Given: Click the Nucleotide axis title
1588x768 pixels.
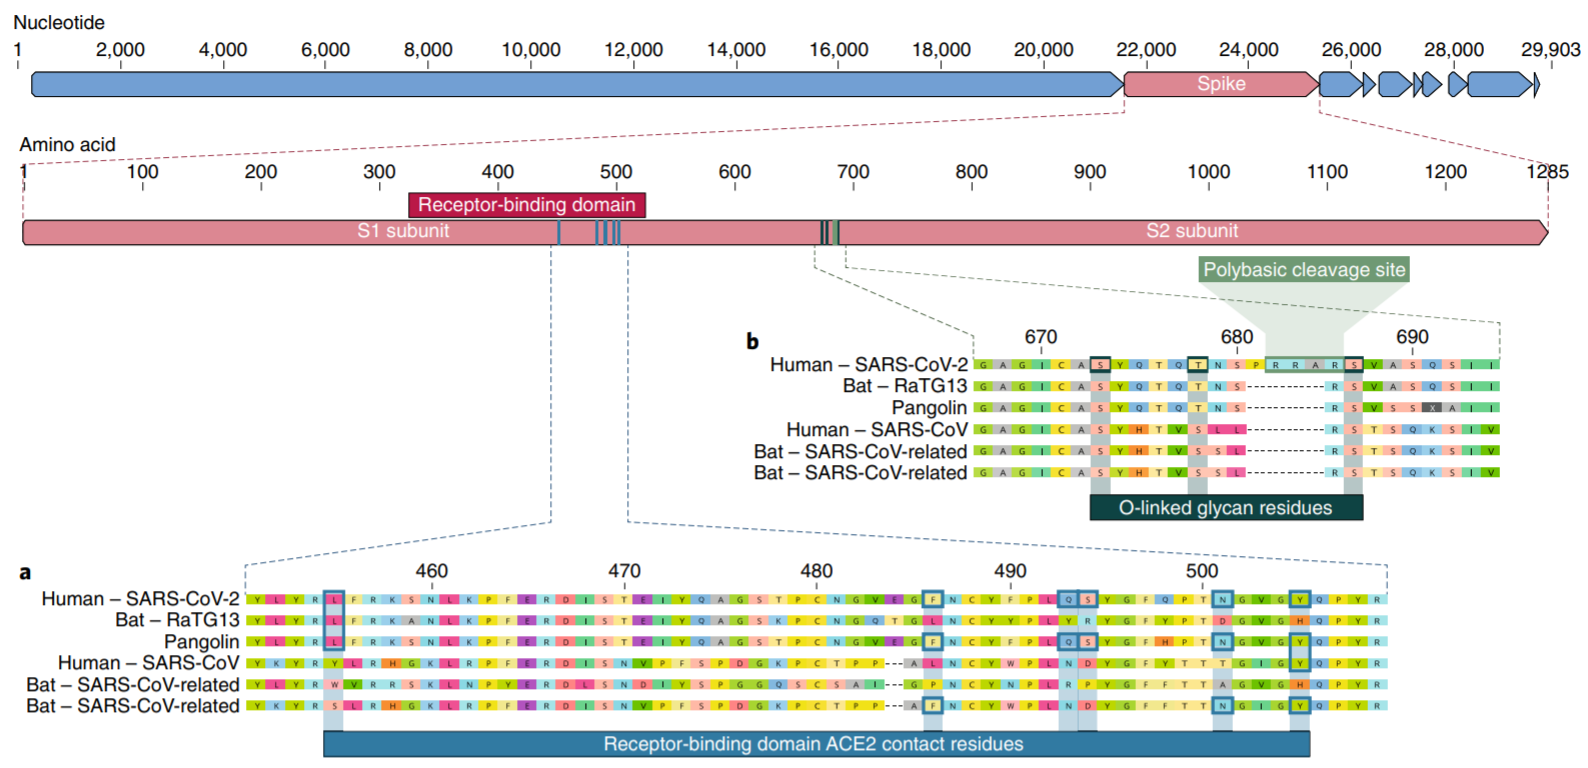Looking at the screenshot, I should coord(59,23).
